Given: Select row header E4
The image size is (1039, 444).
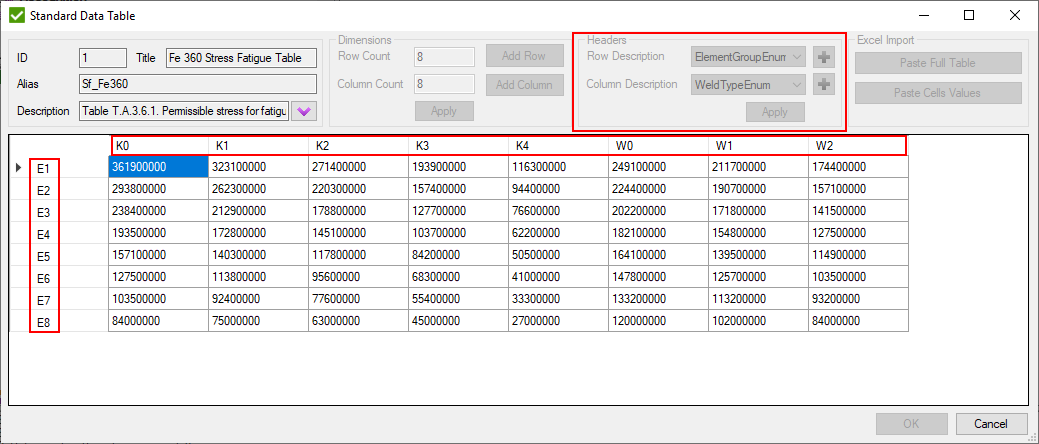Looking at the screenshot, I should click(x=60, y=234).
